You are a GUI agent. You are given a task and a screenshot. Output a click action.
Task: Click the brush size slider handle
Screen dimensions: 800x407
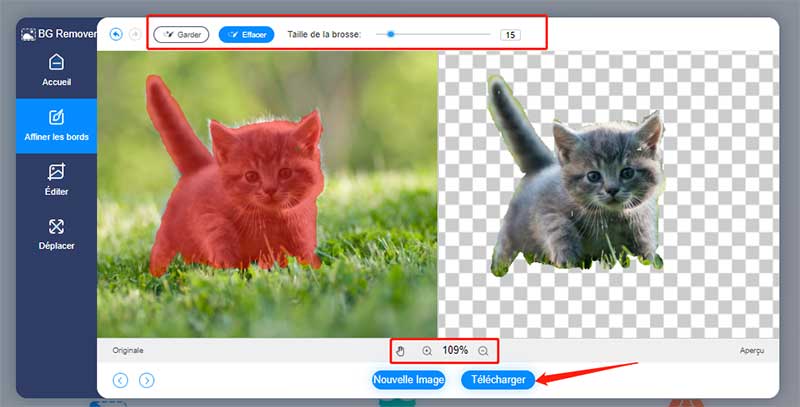pyautogui.click(x=390, y=34)
